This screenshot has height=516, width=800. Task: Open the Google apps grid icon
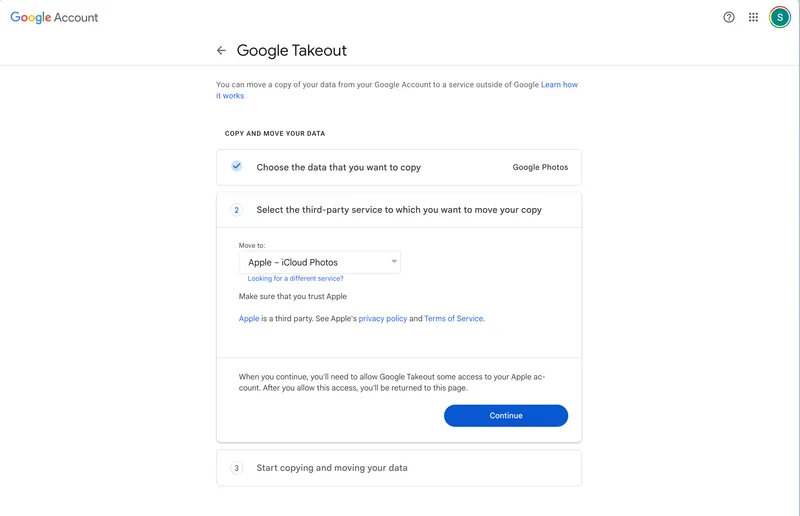click(x=753, y=17)
